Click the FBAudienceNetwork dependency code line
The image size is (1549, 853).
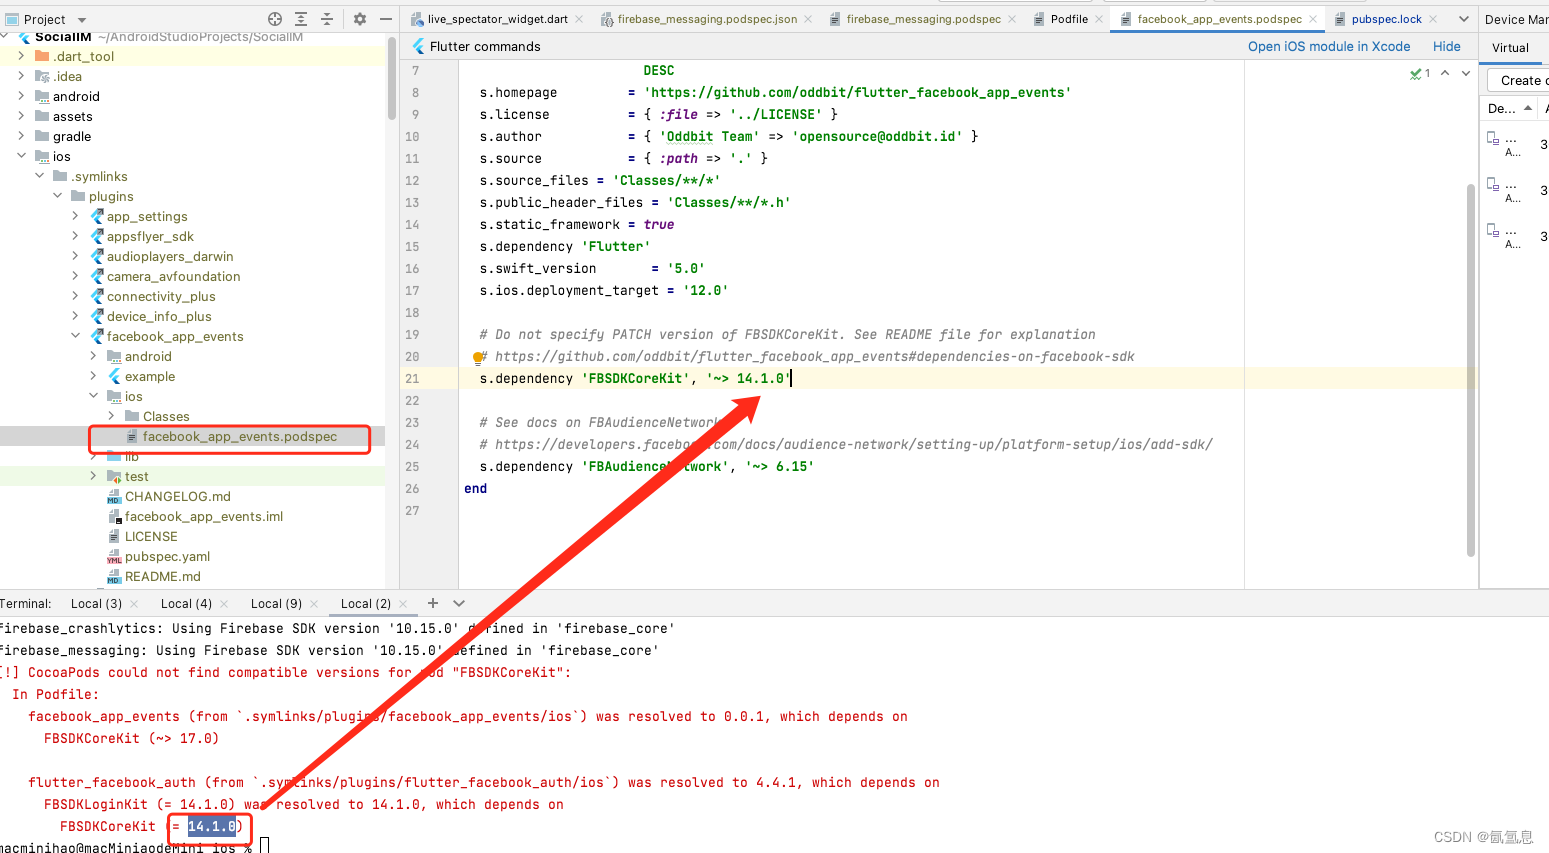coord(646,467)
